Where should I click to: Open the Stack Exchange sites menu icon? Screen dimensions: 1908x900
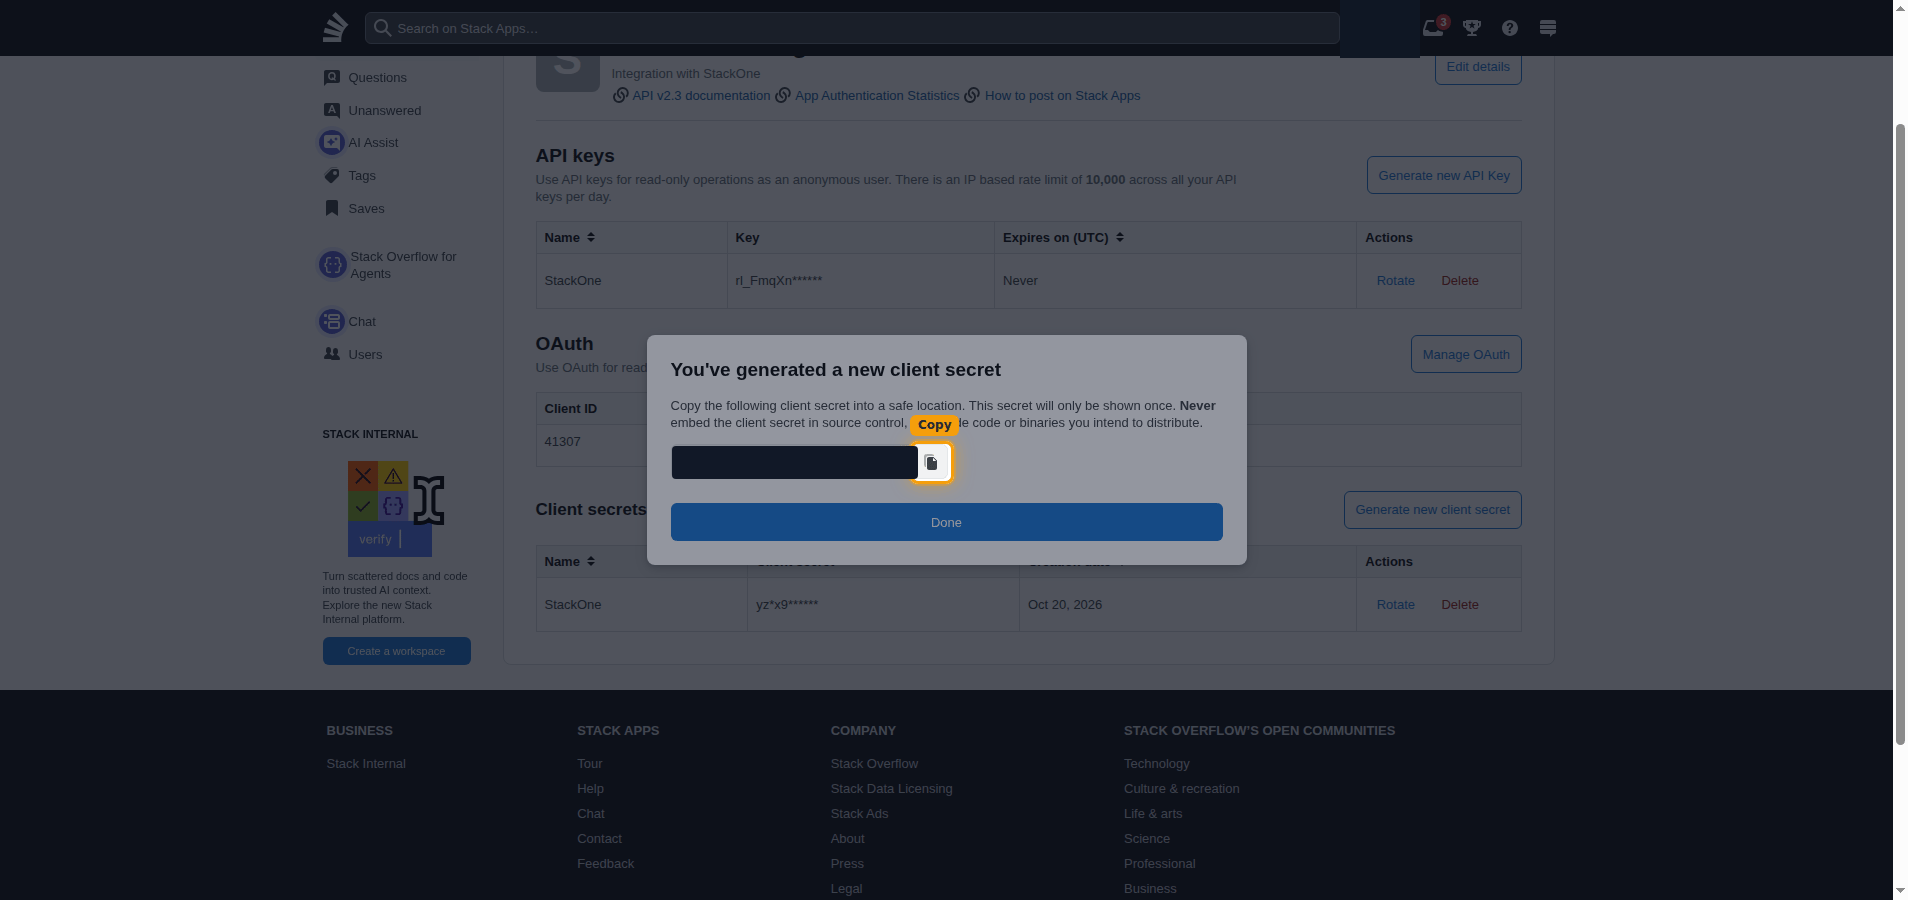click(x=1548, y=28)
